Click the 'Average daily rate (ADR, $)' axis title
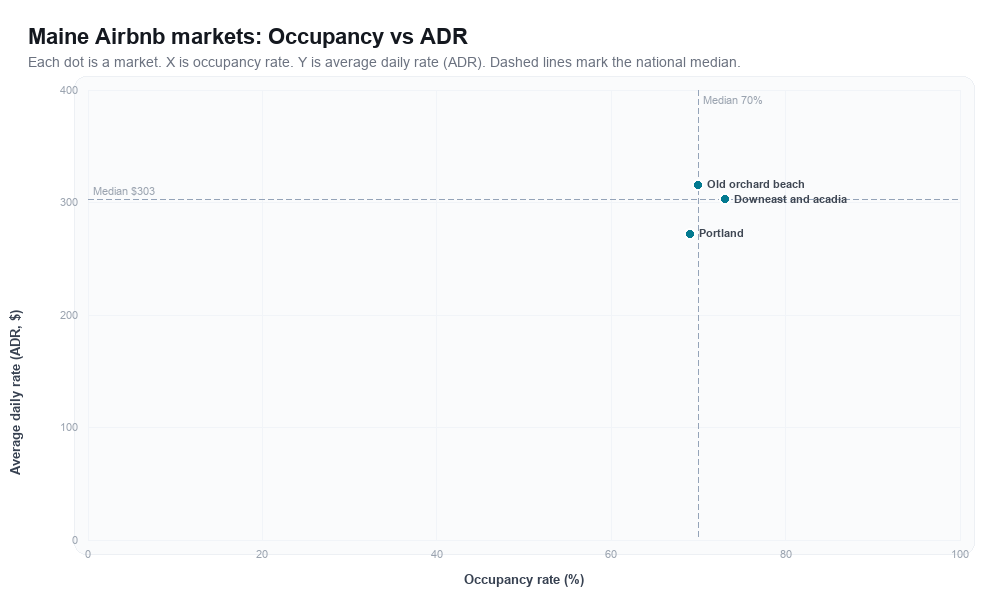 (x=15, y=392)
